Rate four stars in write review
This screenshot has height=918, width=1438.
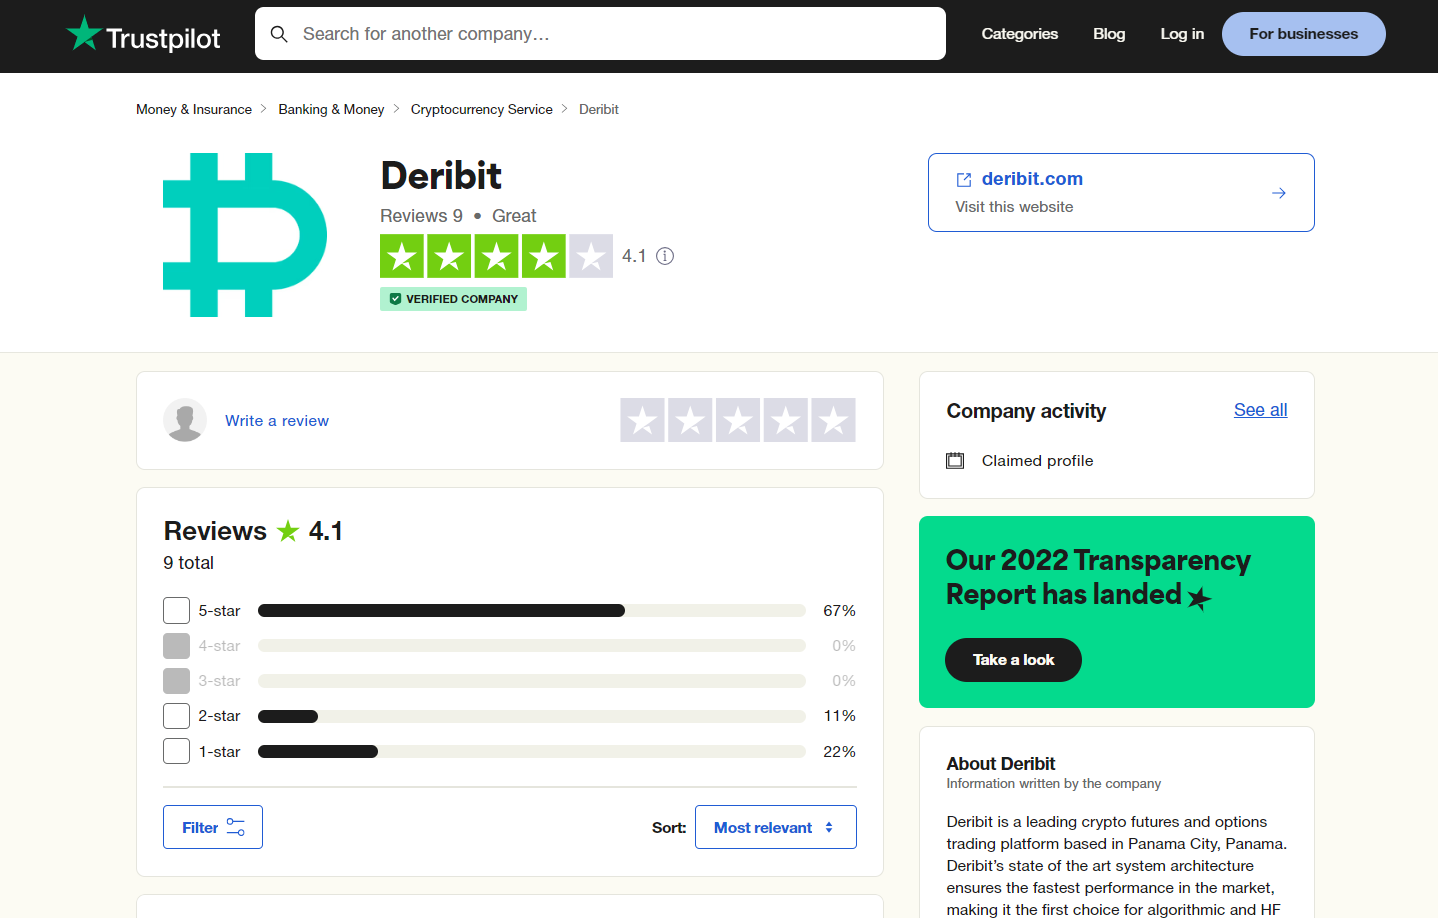pyautogui.click(x=786, y=420)
